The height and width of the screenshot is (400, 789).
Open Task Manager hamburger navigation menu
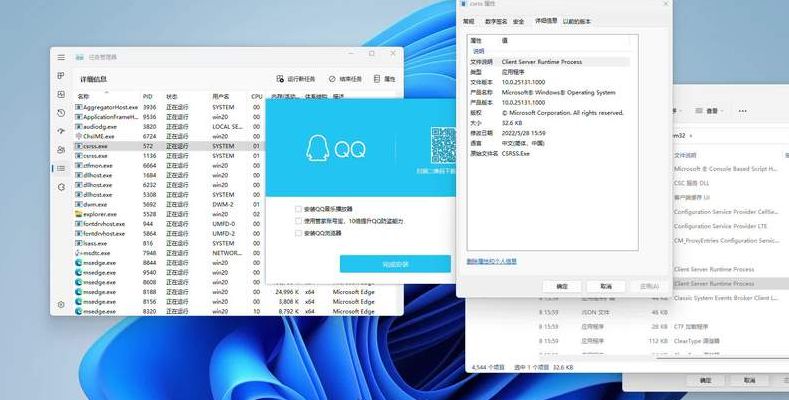tap(61, 57)
